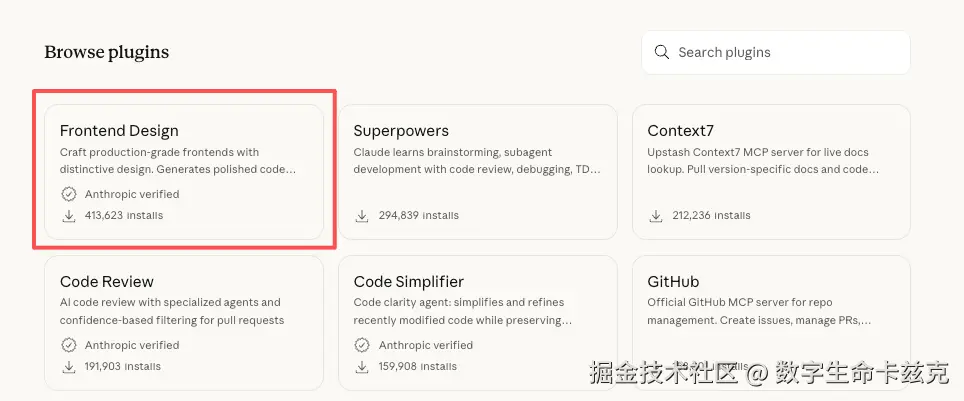Open the GitHub plugin title
Image resolution: width=964 pixels, height=401 pixels.
click(673, 282)
